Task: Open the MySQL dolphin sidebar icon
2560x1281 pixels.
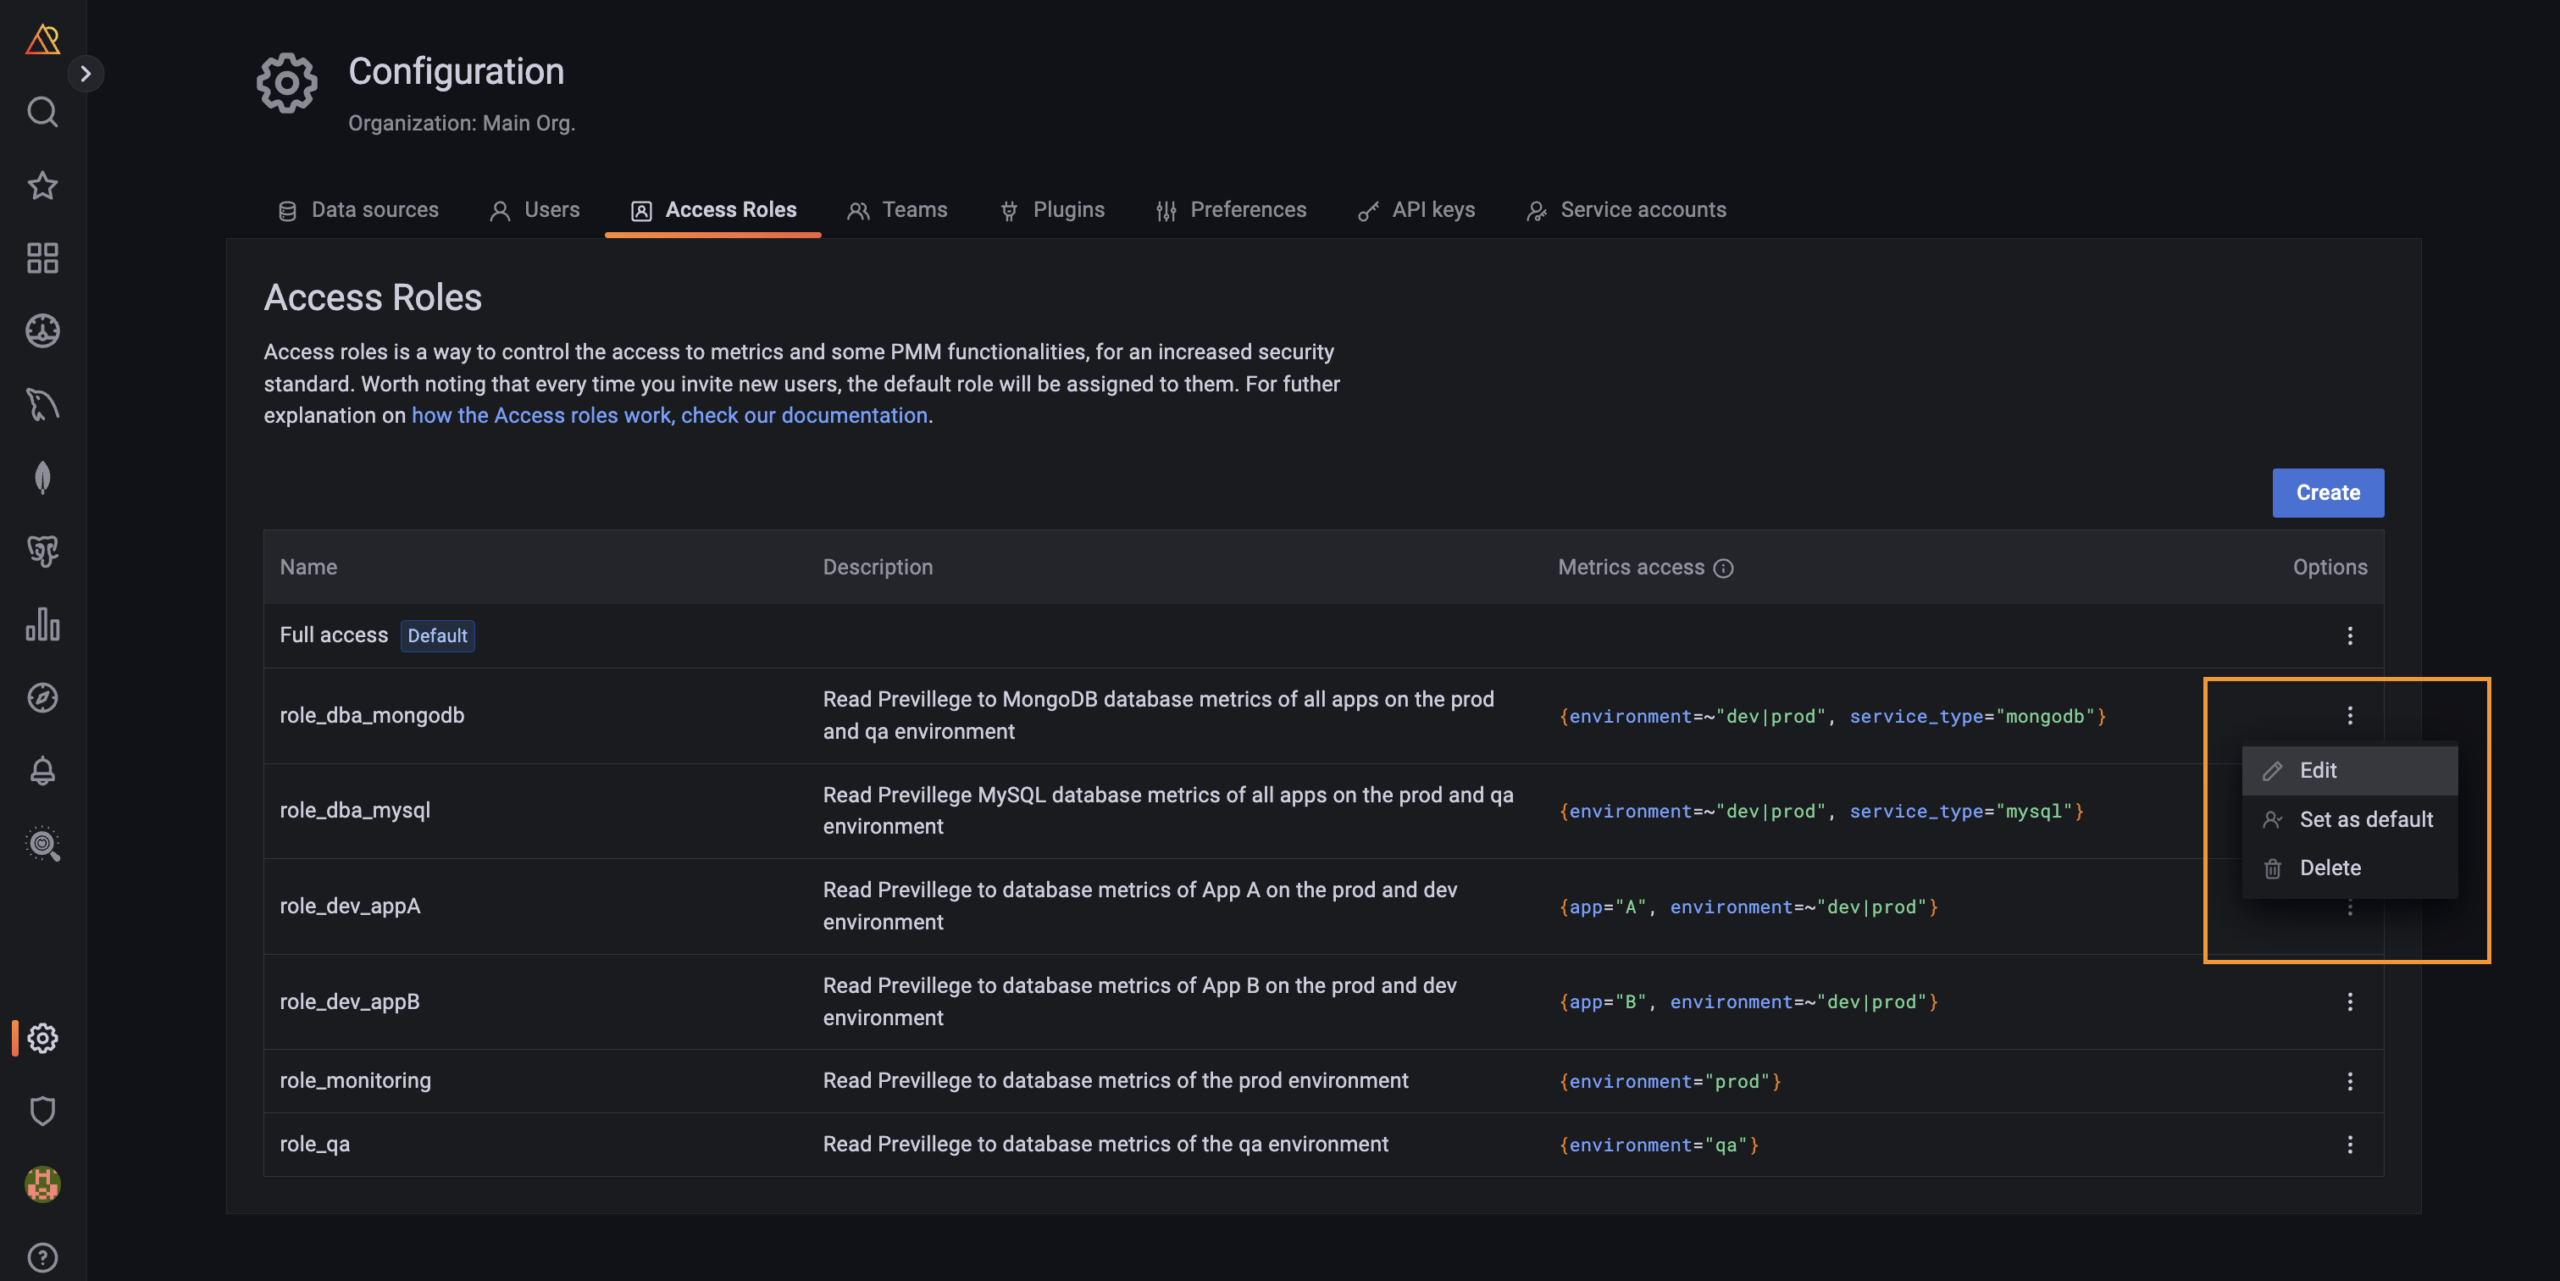Action: (42, 404)
